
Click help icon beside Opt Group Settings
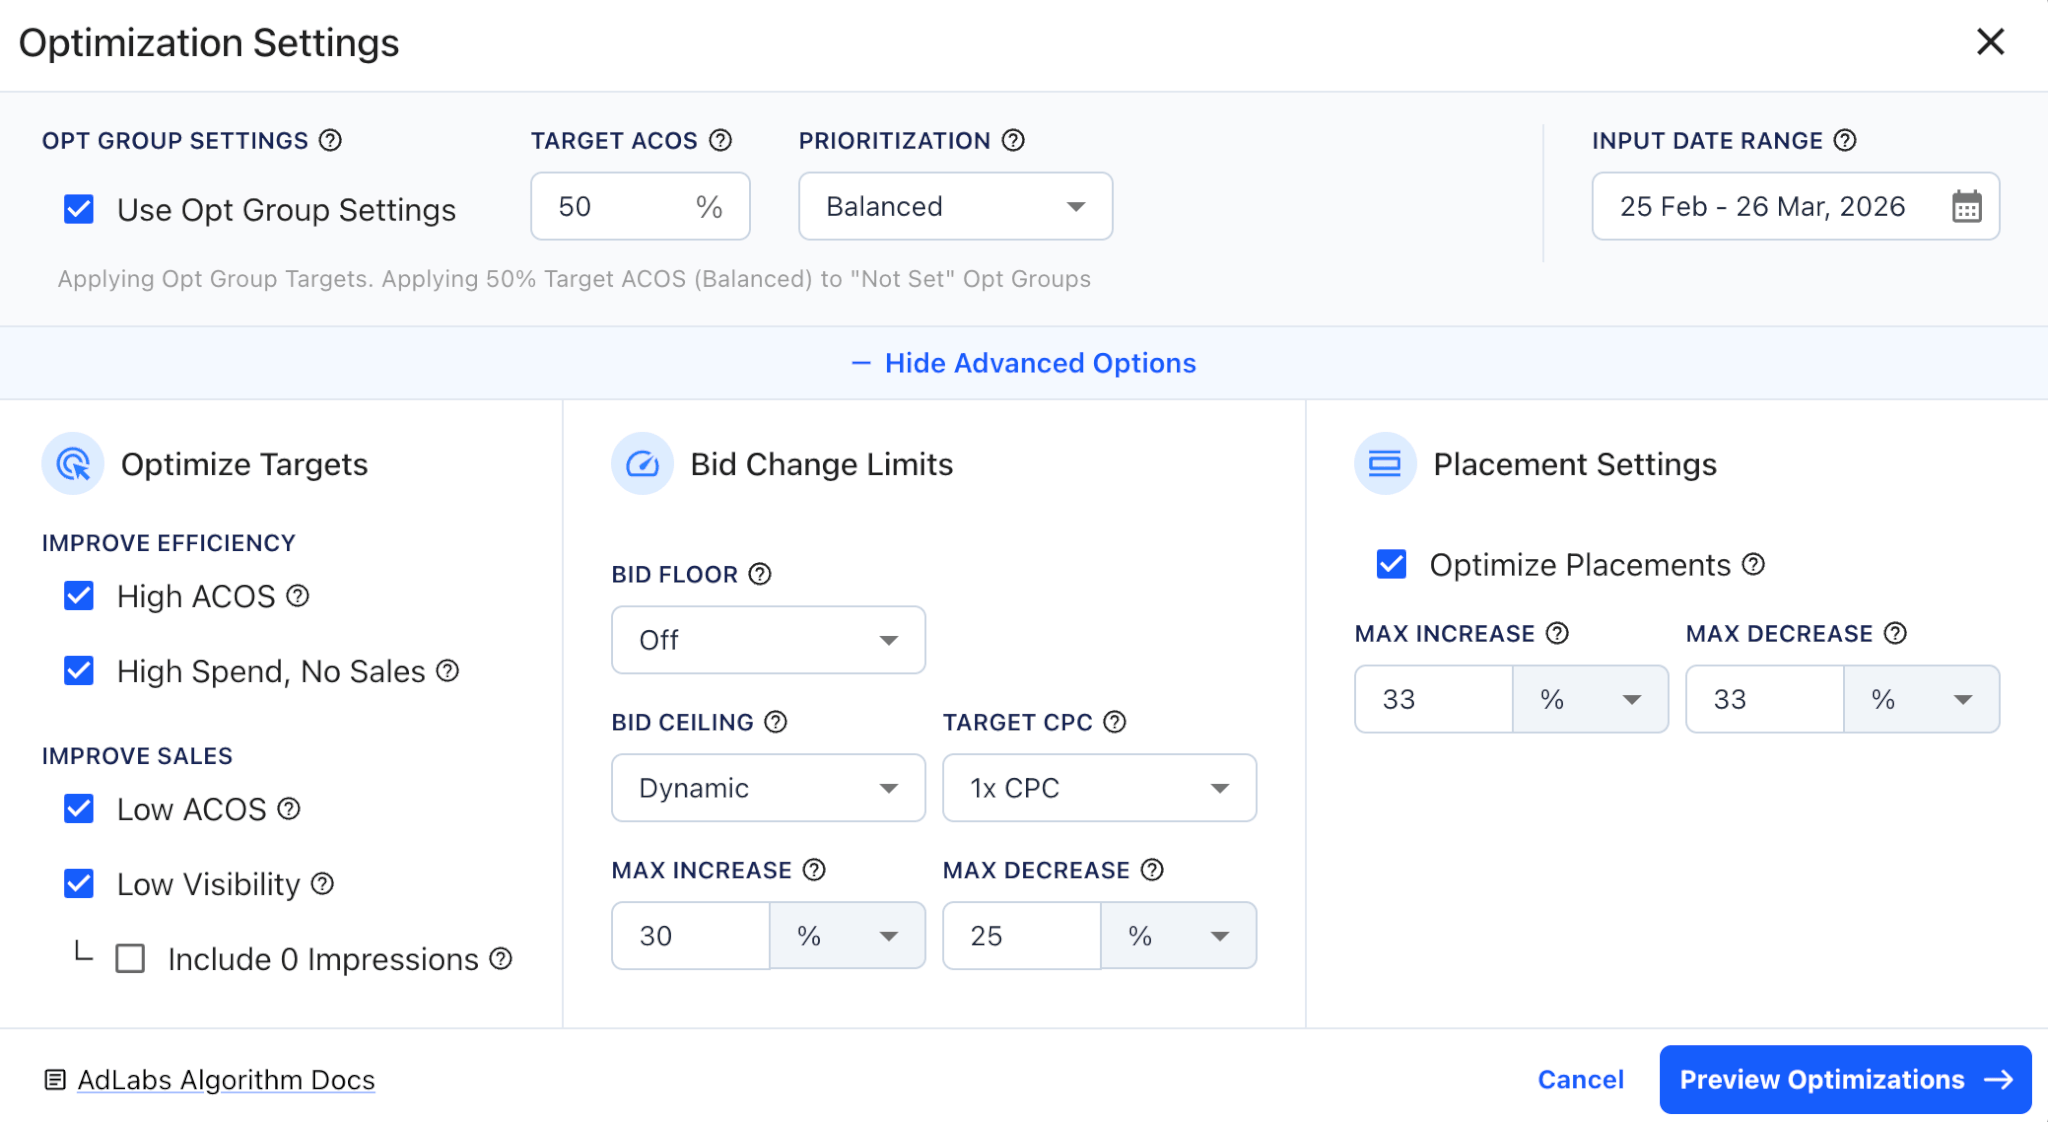tap(330, 141)
